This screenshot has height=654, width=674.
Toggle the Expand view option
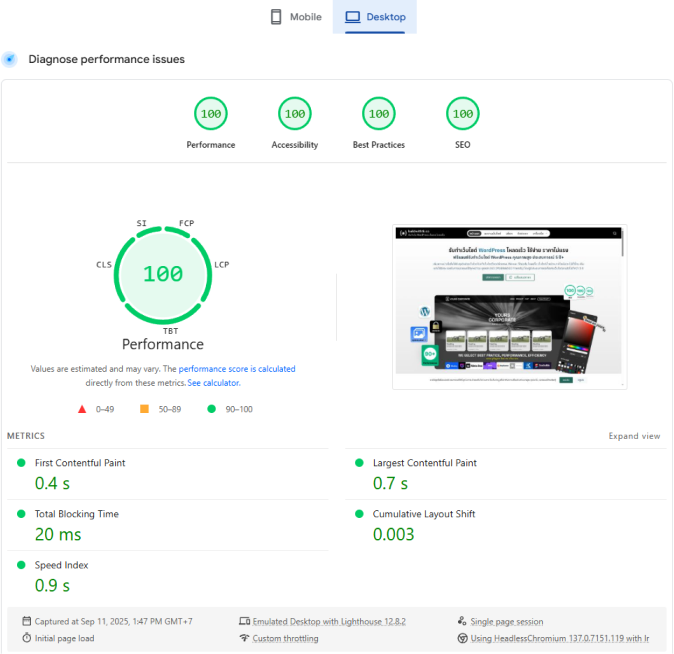tap(634, 436)
